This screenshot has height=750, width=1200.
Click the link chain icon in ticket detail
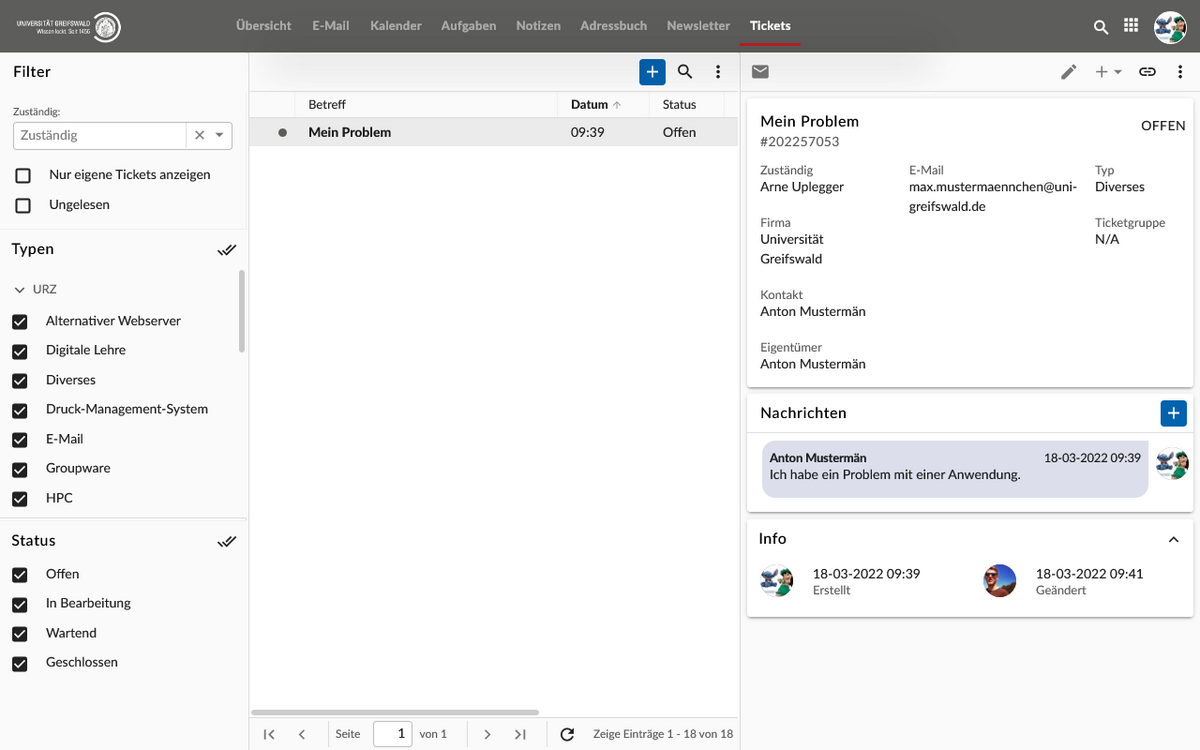tap(1147, 72)
